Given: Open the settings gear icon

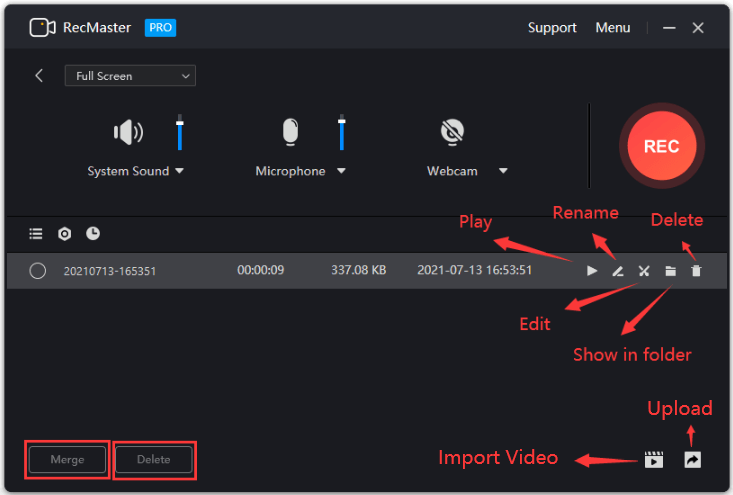Looking at the screenshot, I should coord(65,233).
